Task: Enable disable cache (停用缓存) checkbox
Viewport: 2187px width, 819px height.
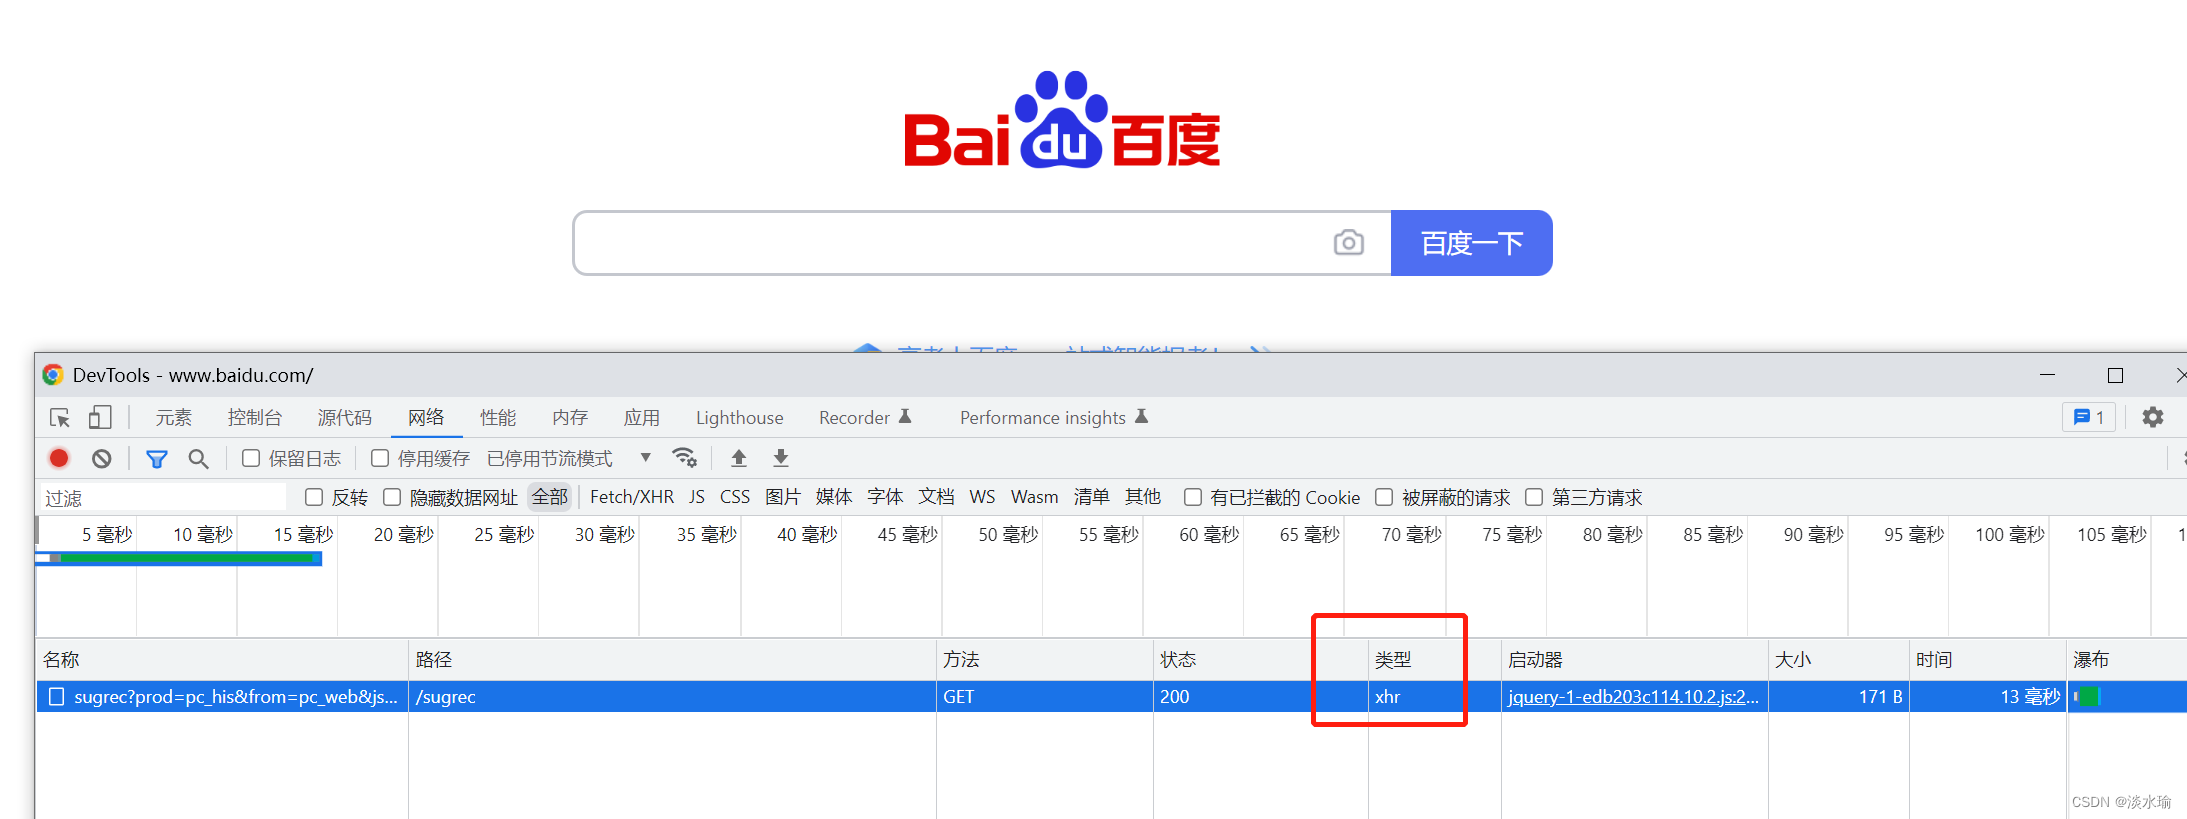Action: (x=380, y=458)
